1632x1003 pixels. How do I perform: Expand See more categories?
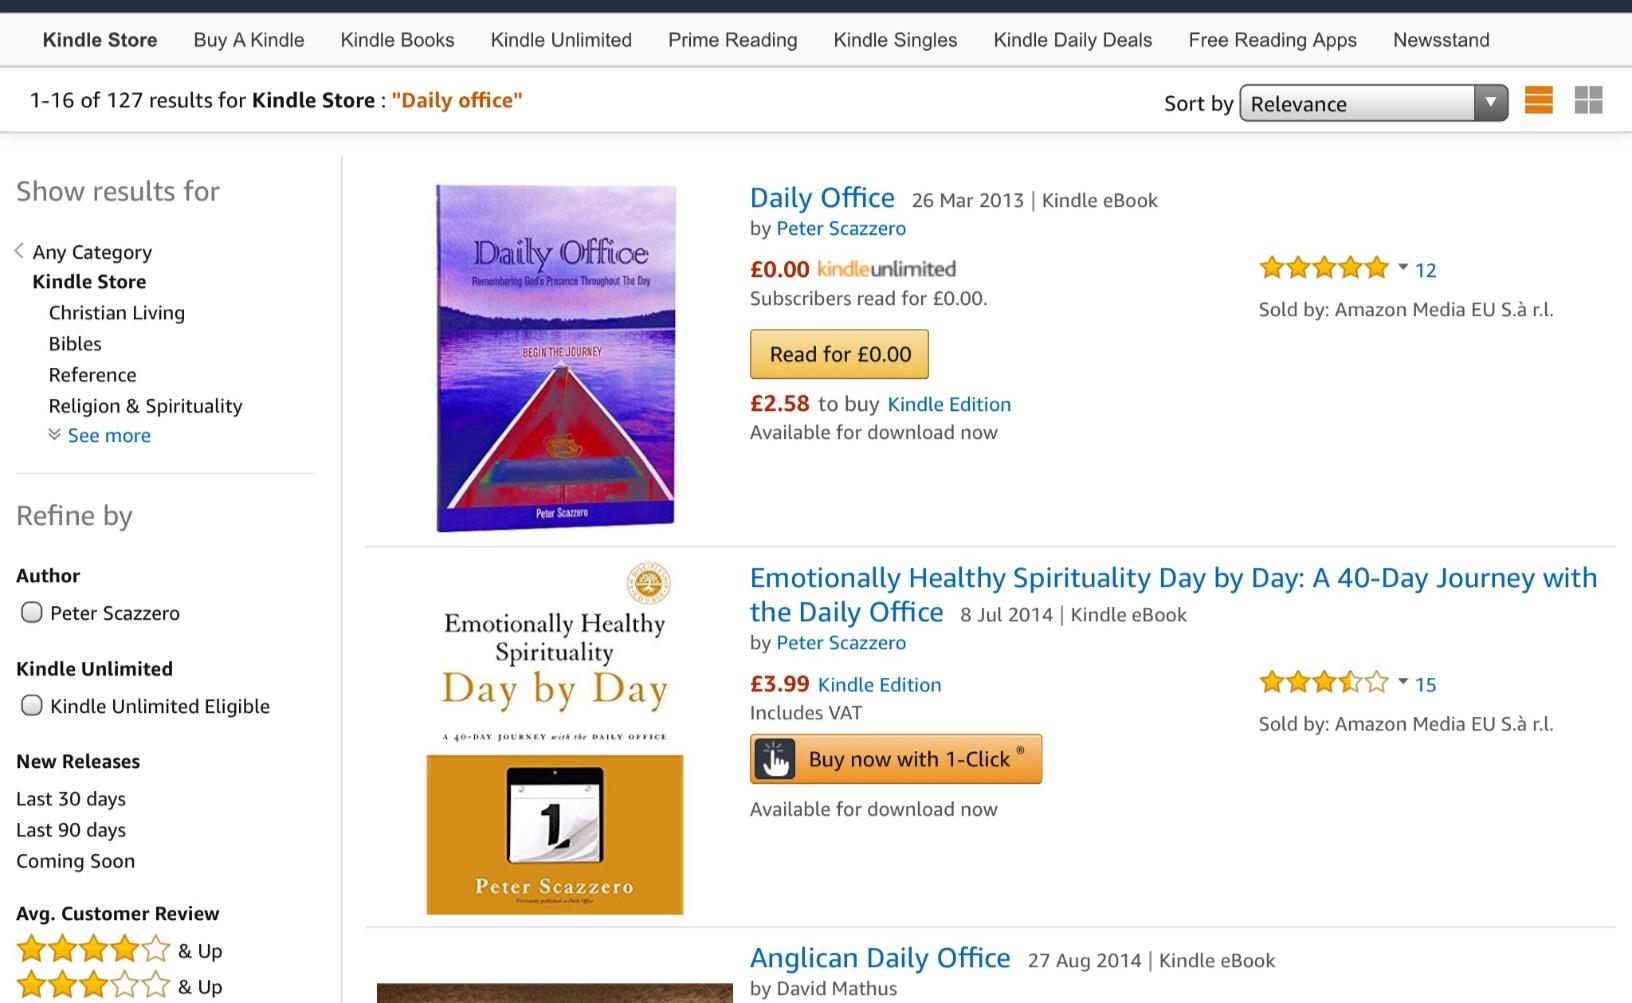[109, 435]
